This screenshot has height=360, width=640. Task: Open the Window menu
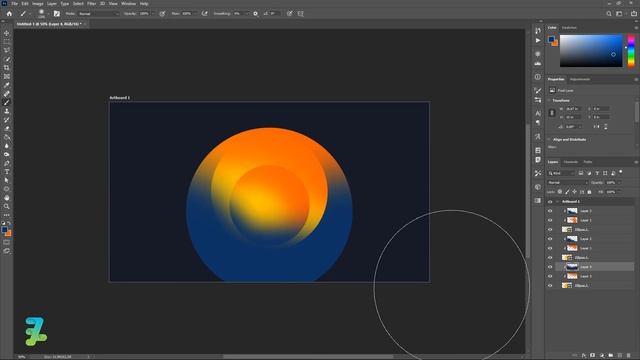coord(129,4)
